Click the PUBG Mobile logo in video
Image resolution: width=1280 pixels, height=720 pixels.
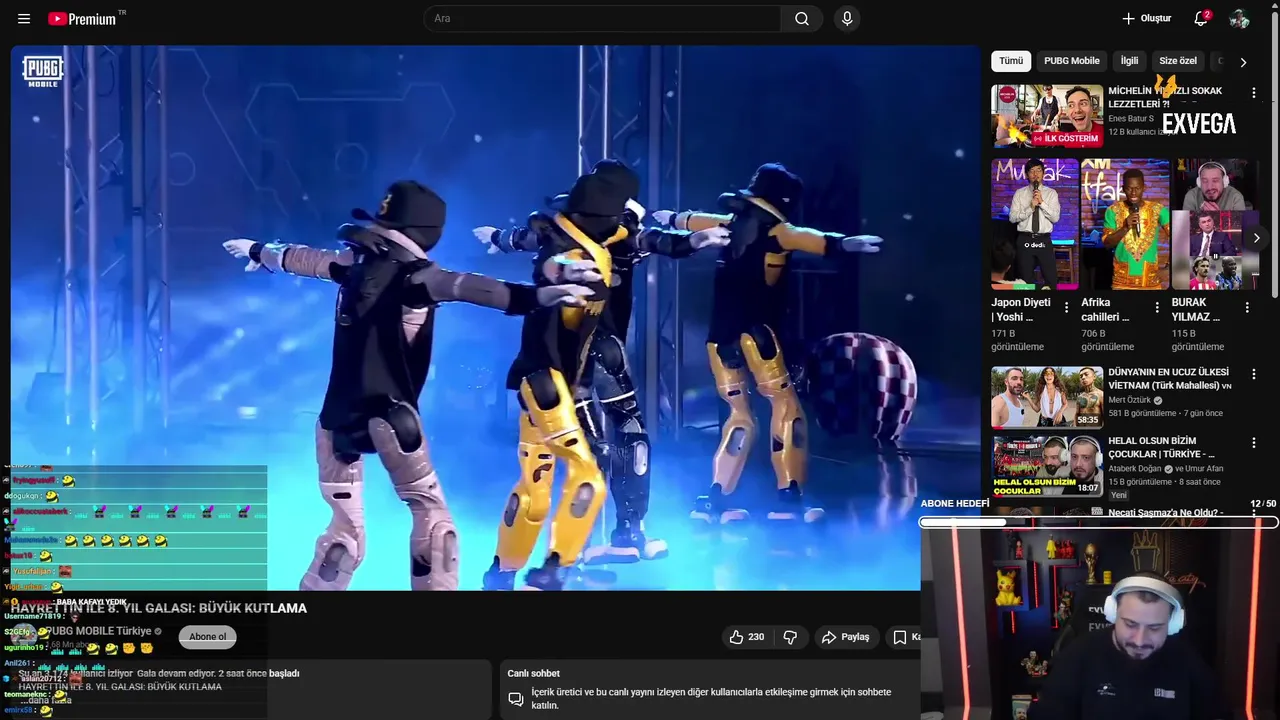click(42, 70)
